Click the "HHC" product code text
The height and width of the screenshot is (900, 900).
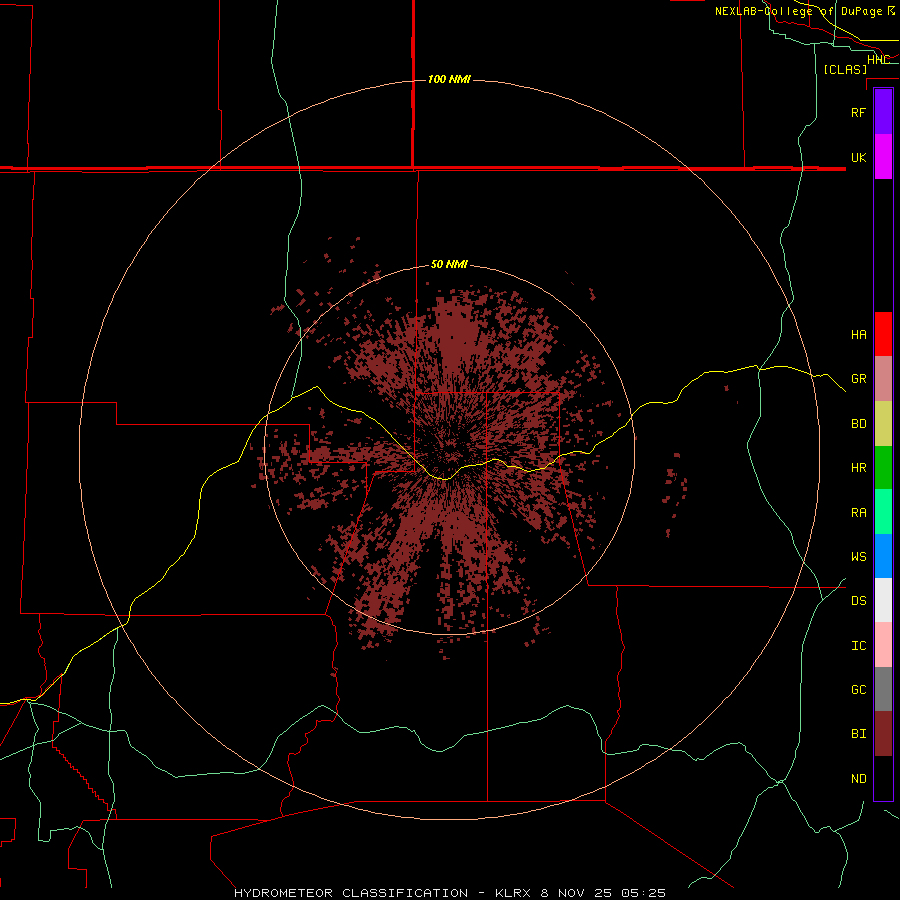[x=878, y=60]
